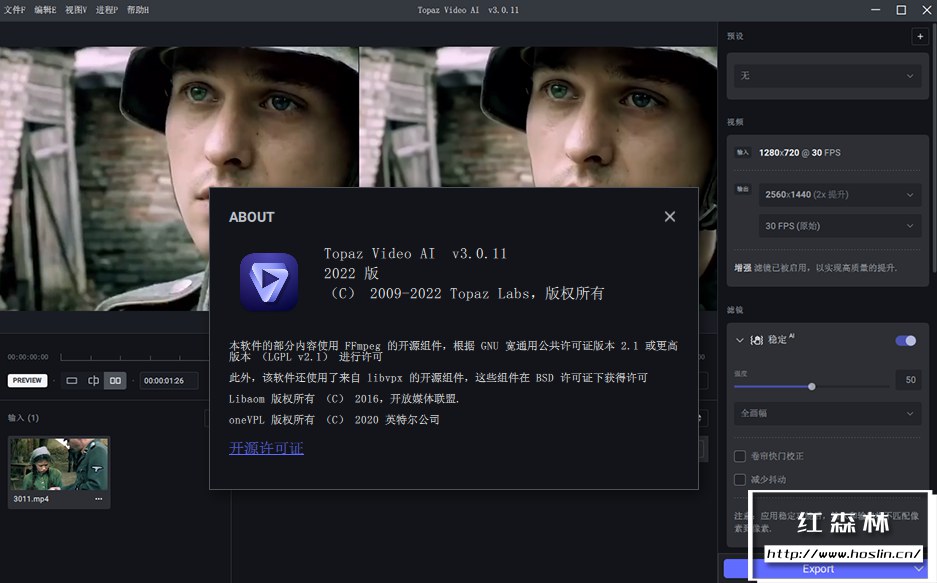Toggle the 稳定 filter switch off

[906, 340]
